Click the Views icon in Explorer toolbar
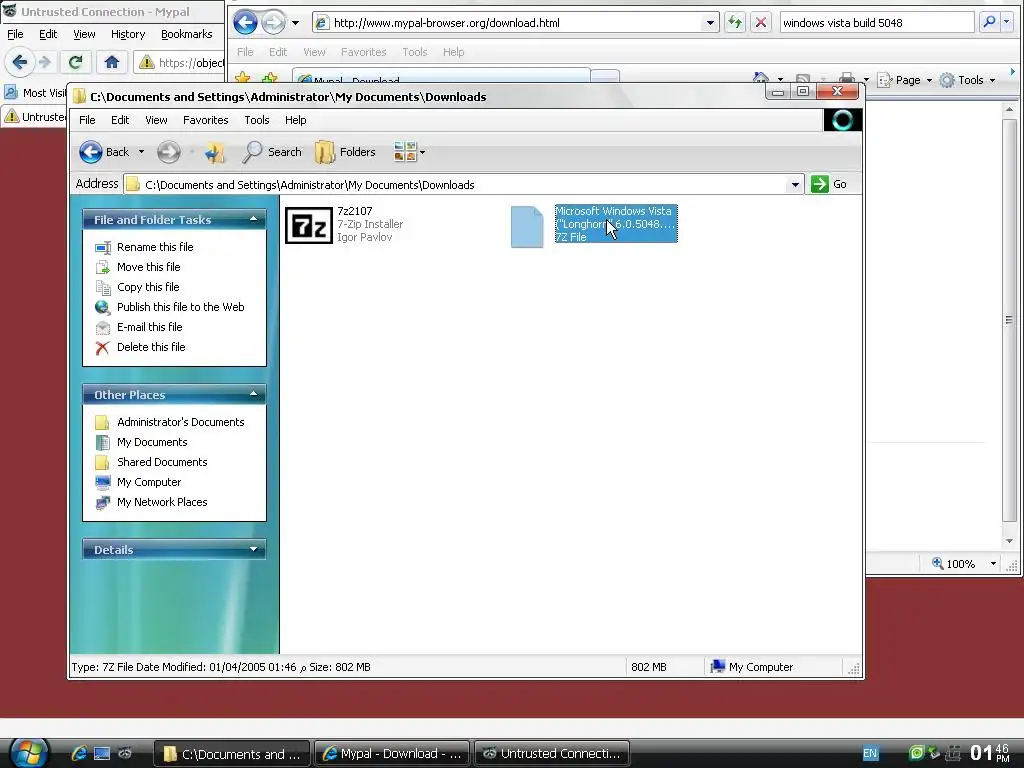 (x=405, y=152)
